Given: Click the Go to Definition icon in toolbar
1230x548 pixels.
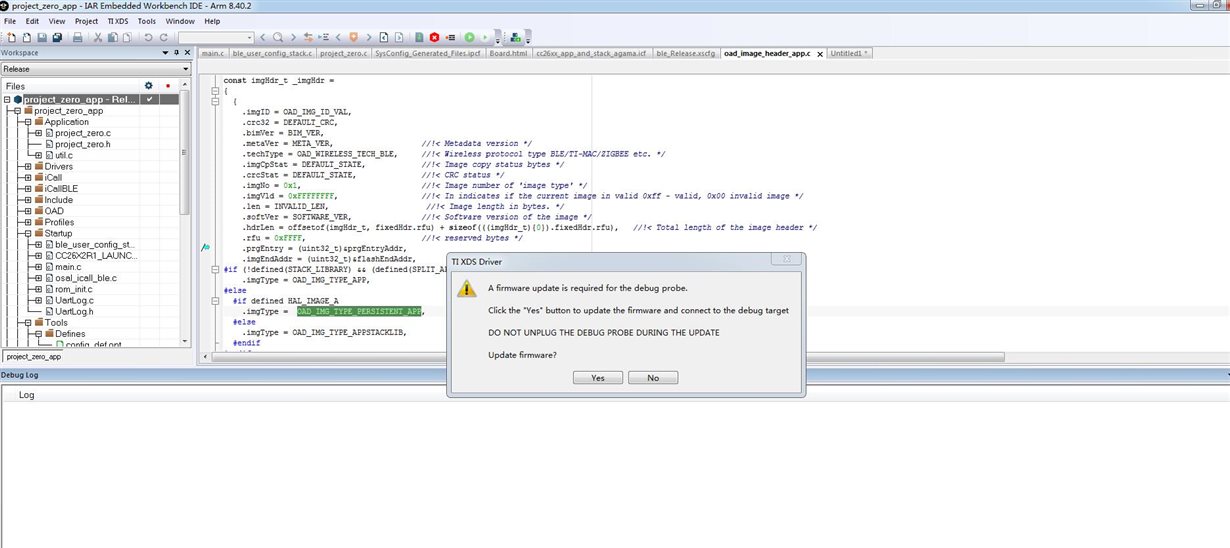Looking at the screenshot, I should tap(323, 37).
